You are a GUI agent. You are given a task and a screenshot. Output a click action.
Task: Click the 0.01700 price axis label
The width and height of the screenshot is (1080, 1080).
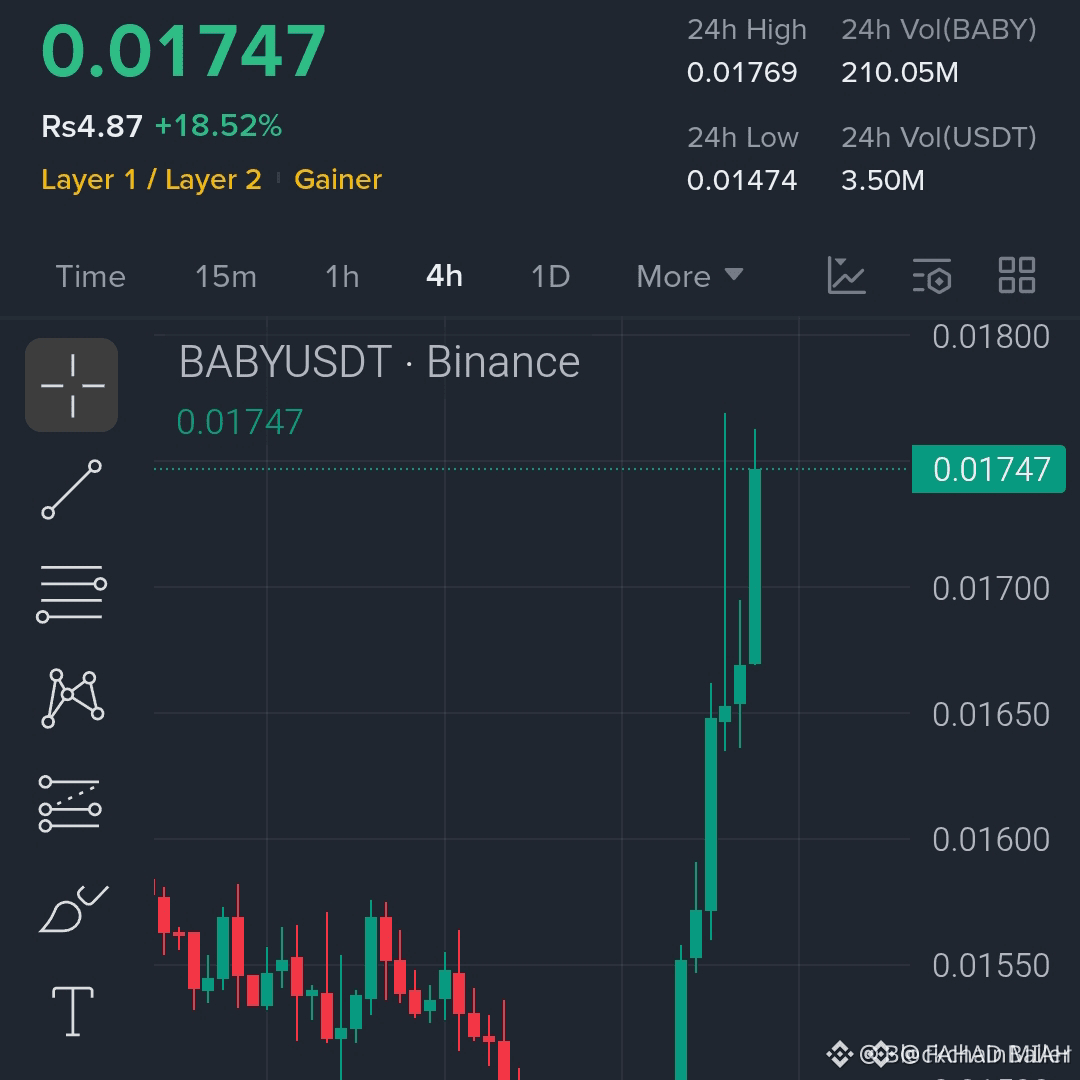(990, 589)
